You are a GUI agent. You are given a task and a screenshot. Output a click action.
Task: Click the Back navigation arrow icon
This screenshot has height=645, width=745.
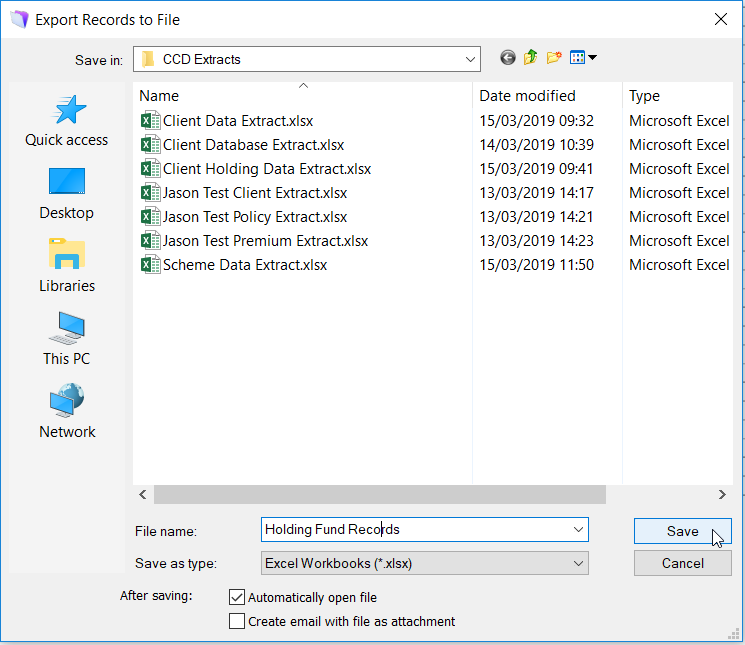point(508,58)
